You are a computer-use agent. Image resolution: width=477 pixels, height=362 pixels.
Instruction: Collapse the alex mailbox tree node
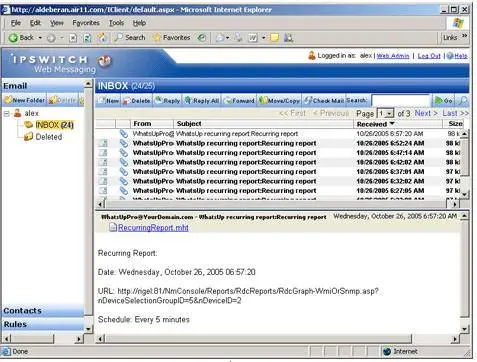(x=6, y=114)
